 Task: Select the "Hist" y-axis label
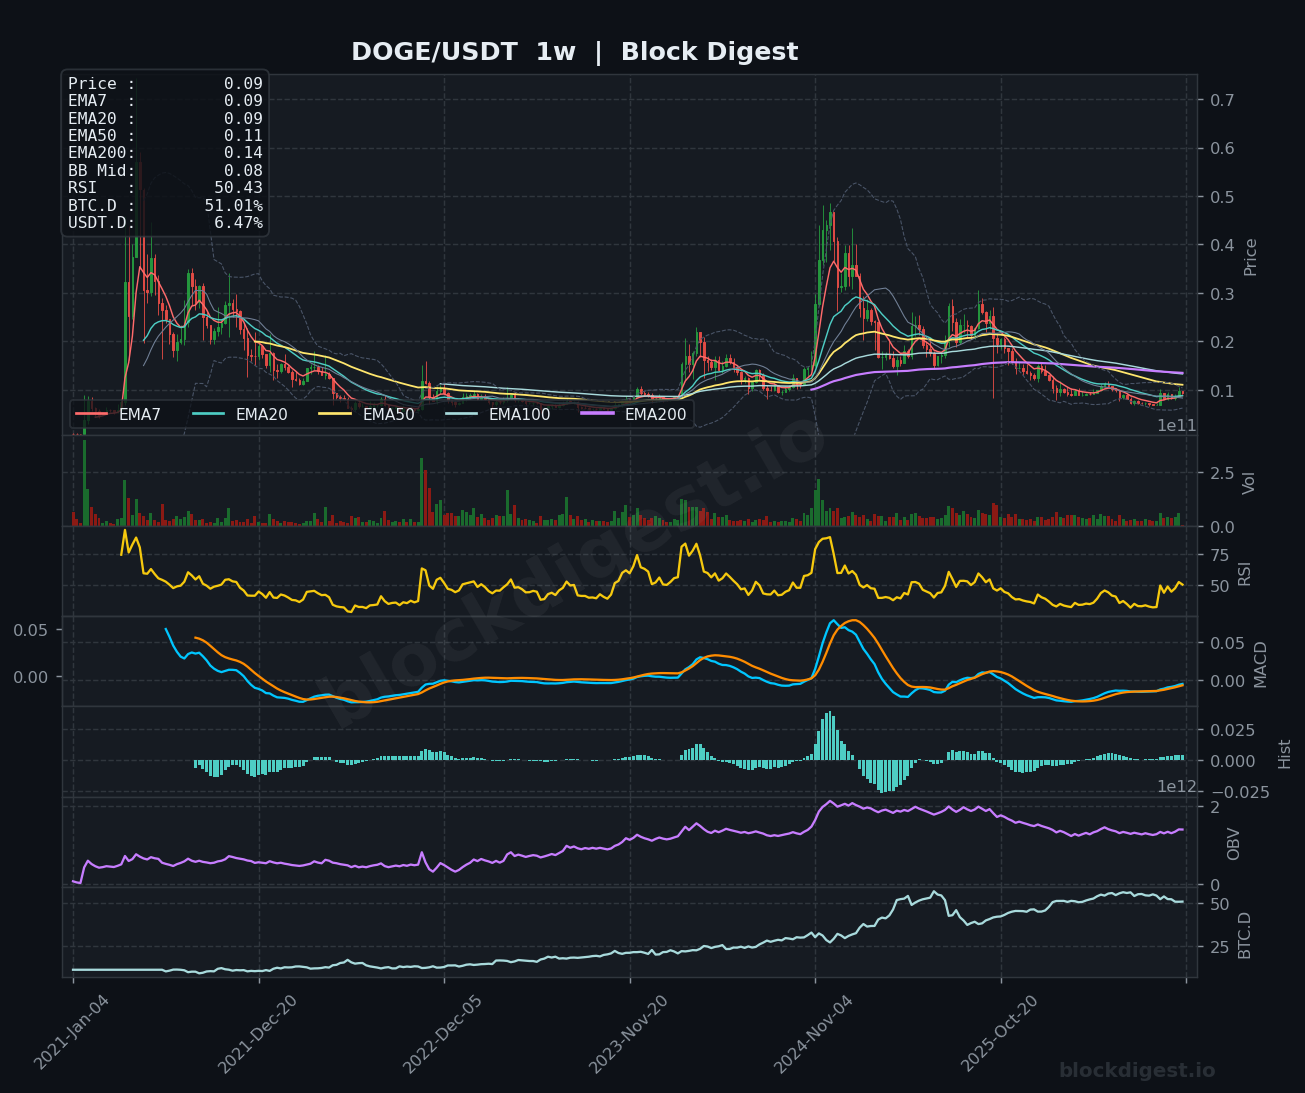[1285, 754]
